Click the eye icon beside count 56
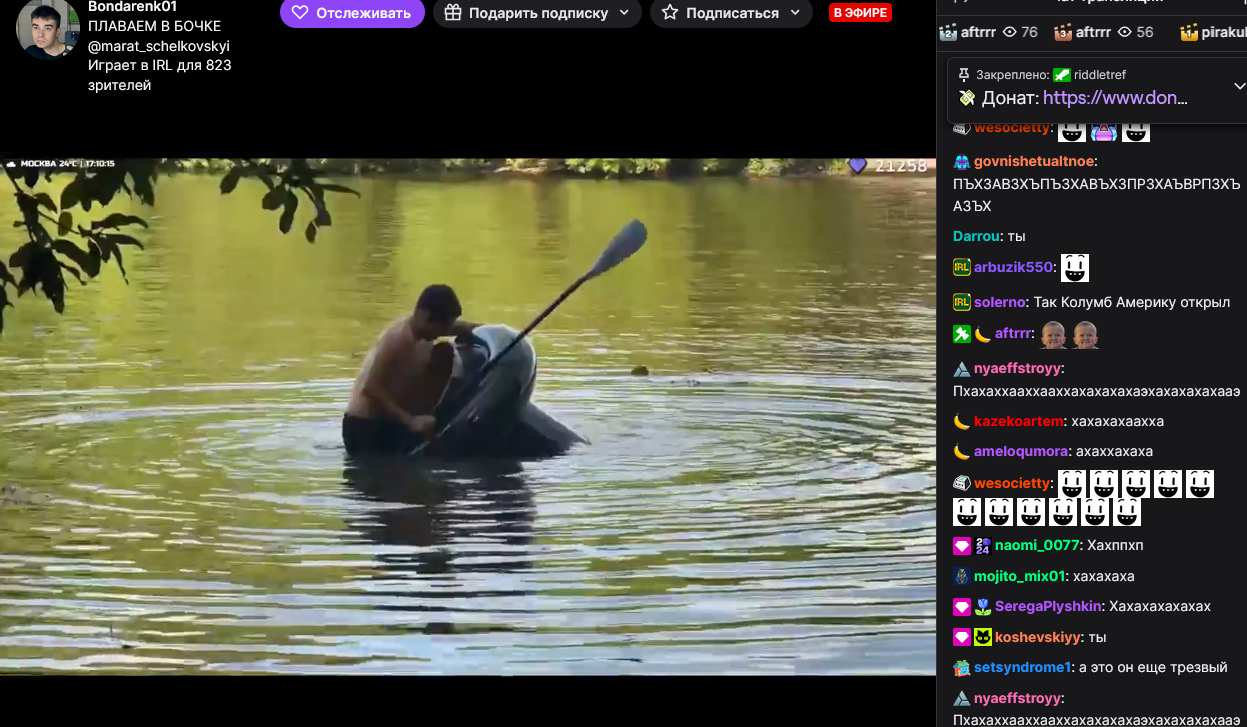Viewport: 1247px width, 727px height. pyautogui.click(x=1123, y=32)
